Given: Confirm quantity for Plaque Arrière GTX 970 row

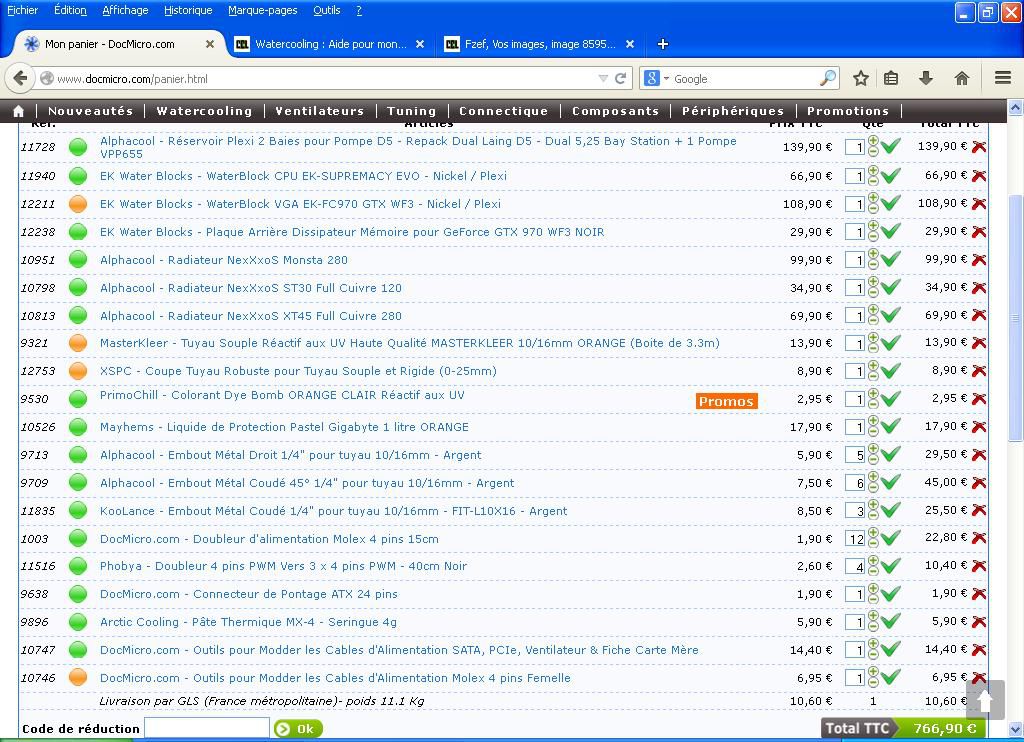Looking at the screenshot, I should [x=891, y=231].
